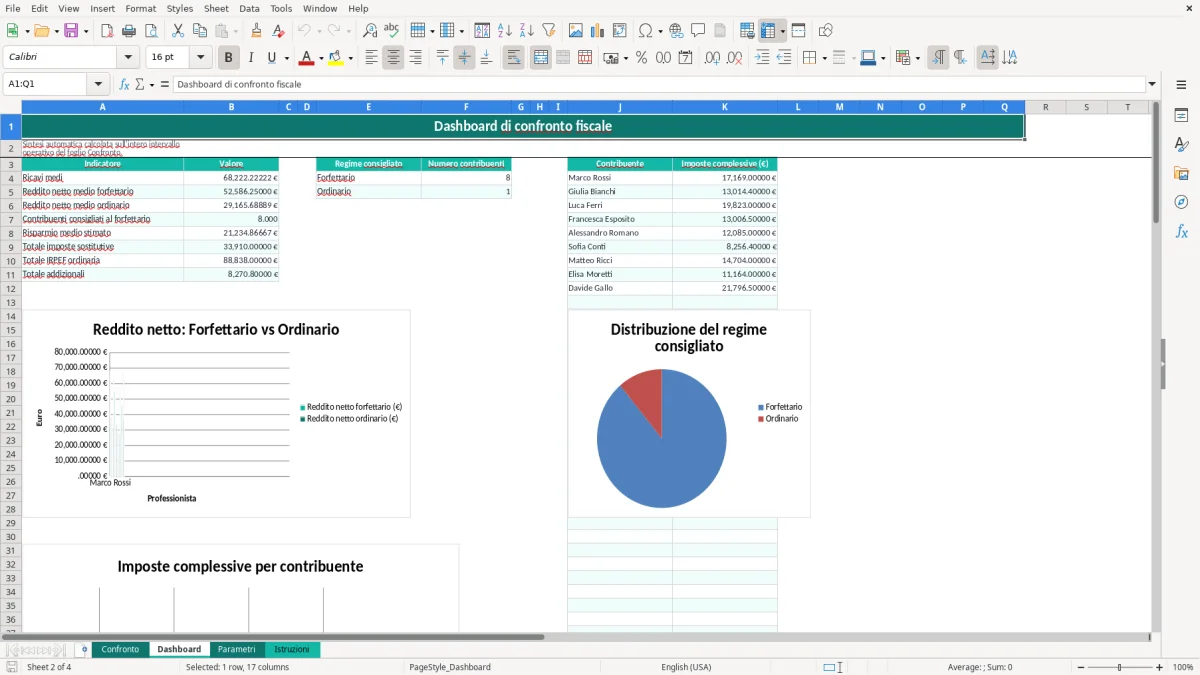Open Function Wizard fx icon
Viewport: 1200px width, 675px height.
(124, 84)
